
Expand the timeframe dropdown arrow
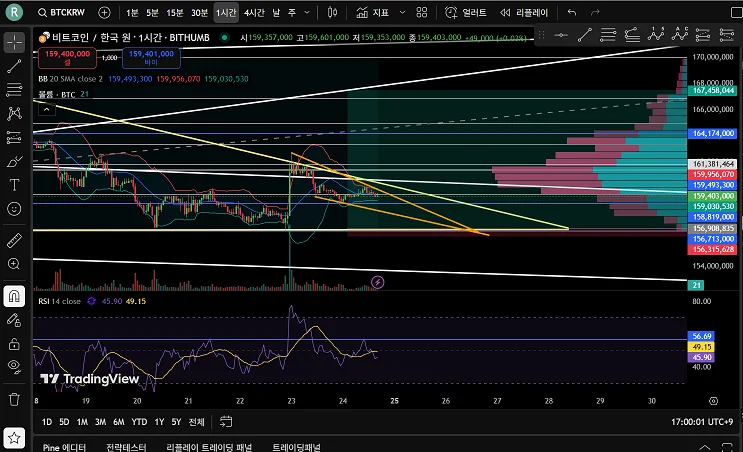(307, 13)
